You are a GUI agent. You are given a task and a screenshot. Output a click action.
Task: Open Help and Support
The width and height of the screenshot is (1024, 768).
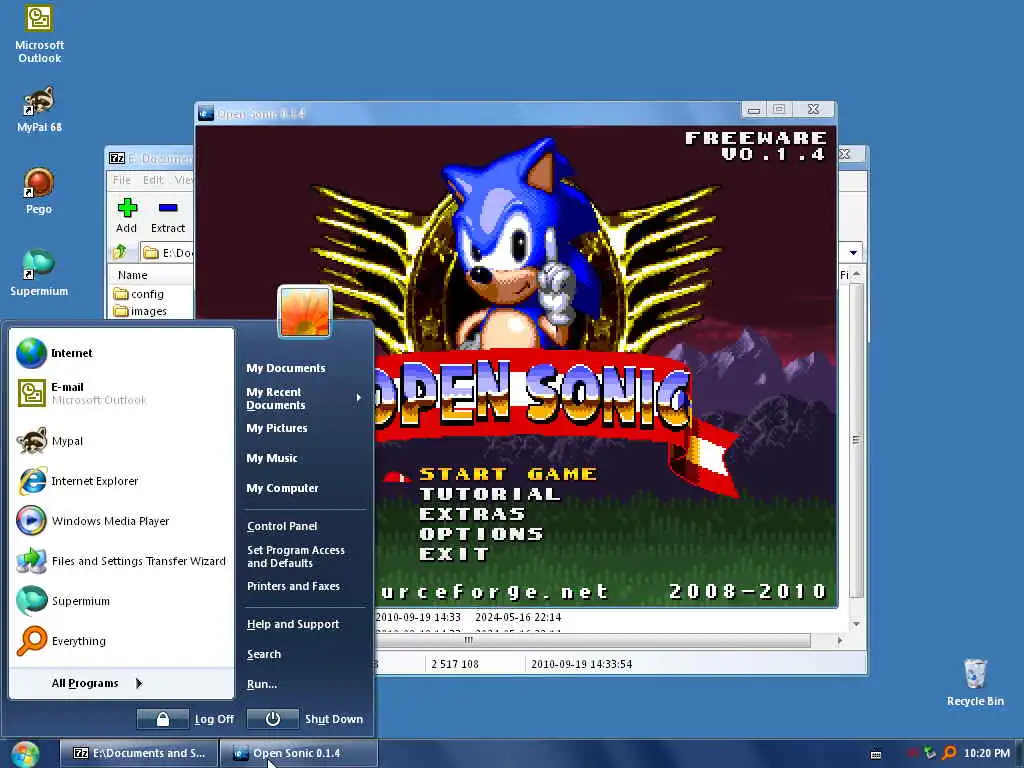(293, 624)
